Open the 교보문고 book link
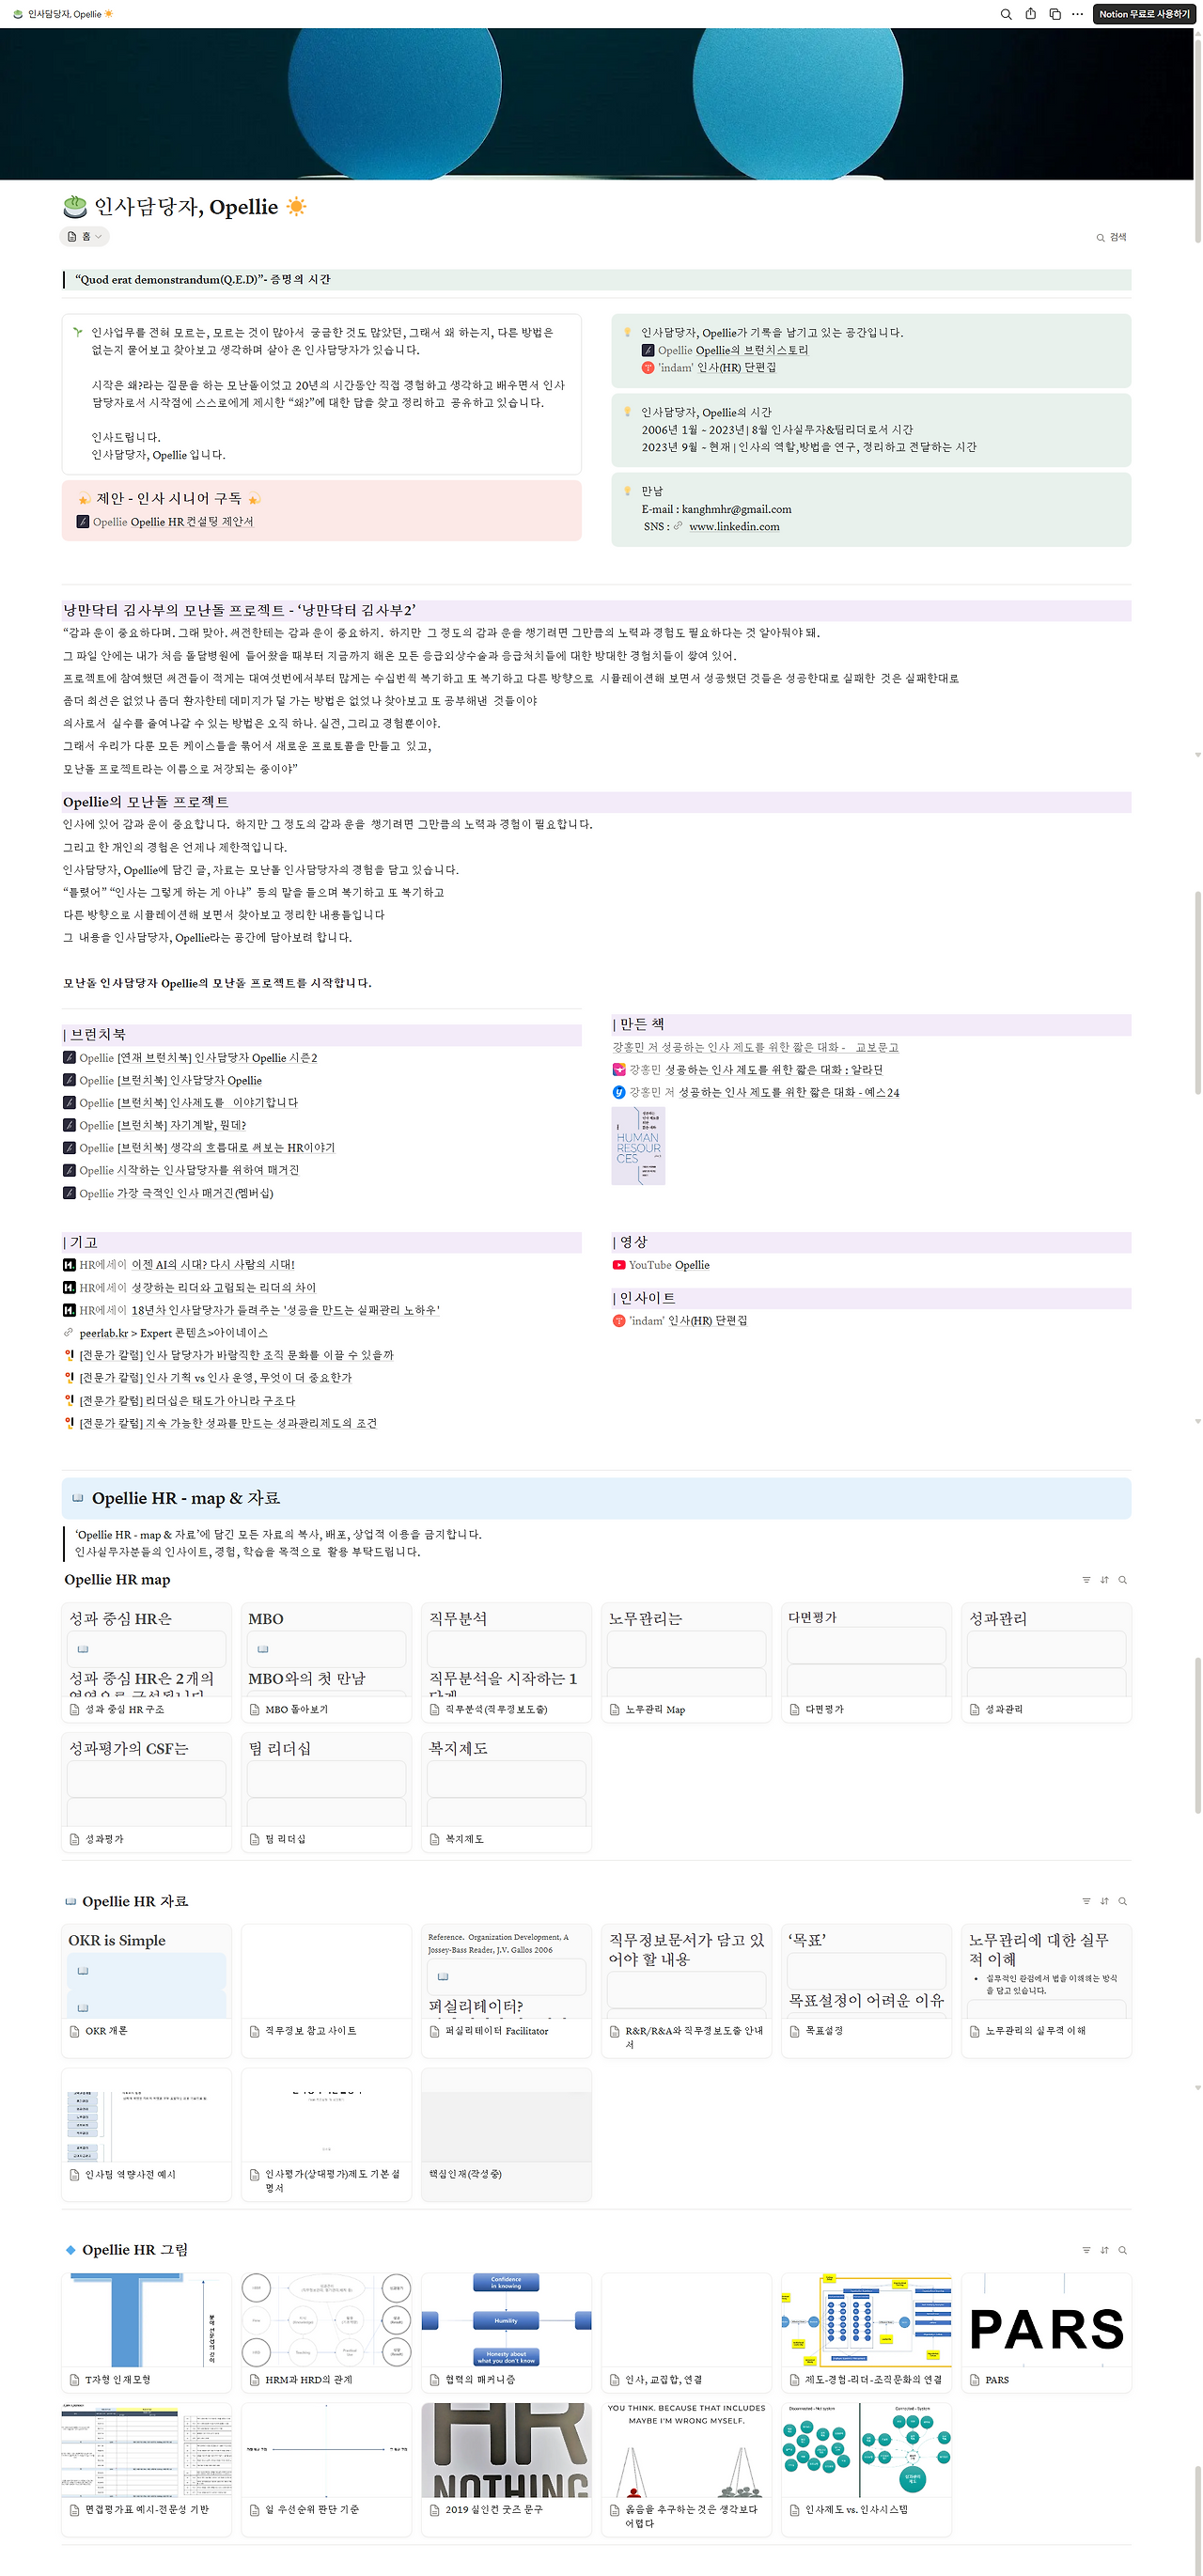The width and height of the screenshot is (1203, 2576). [755, 1048]
